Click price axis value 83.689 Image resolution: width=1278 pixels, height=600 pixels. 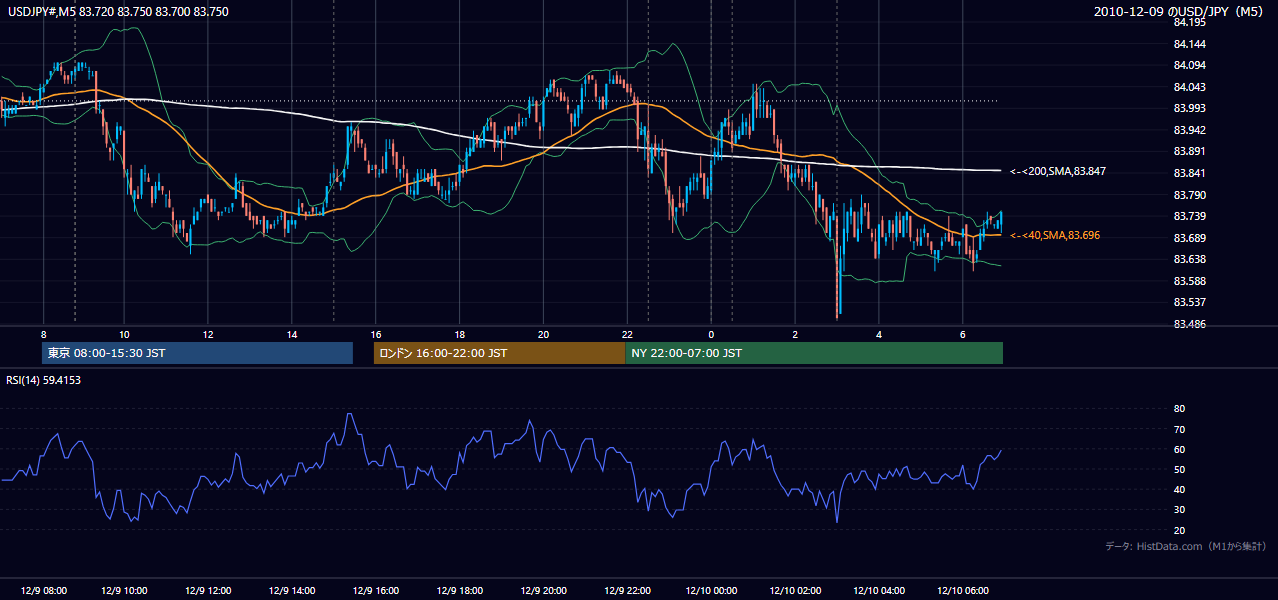pos(1190,237)
